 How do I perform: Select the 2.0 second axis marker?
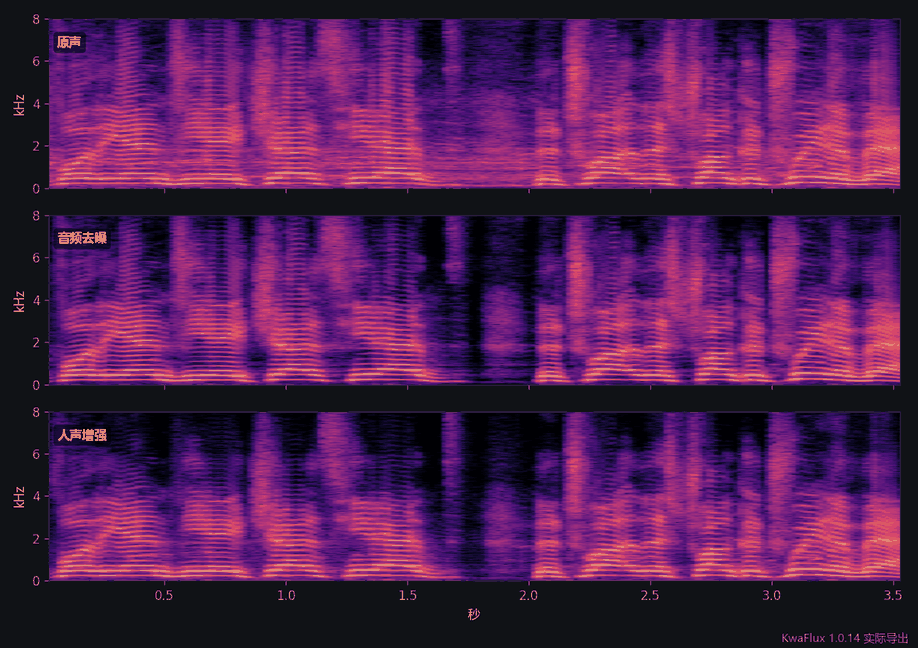point(529,595)
